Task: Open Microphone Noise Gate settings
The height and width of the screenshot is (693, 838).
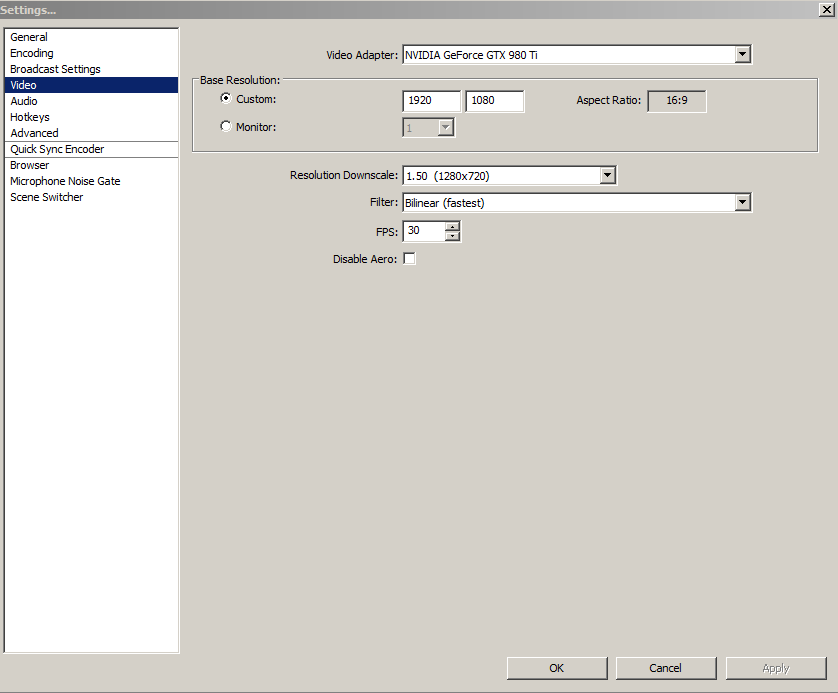Action: coord(91,181)
